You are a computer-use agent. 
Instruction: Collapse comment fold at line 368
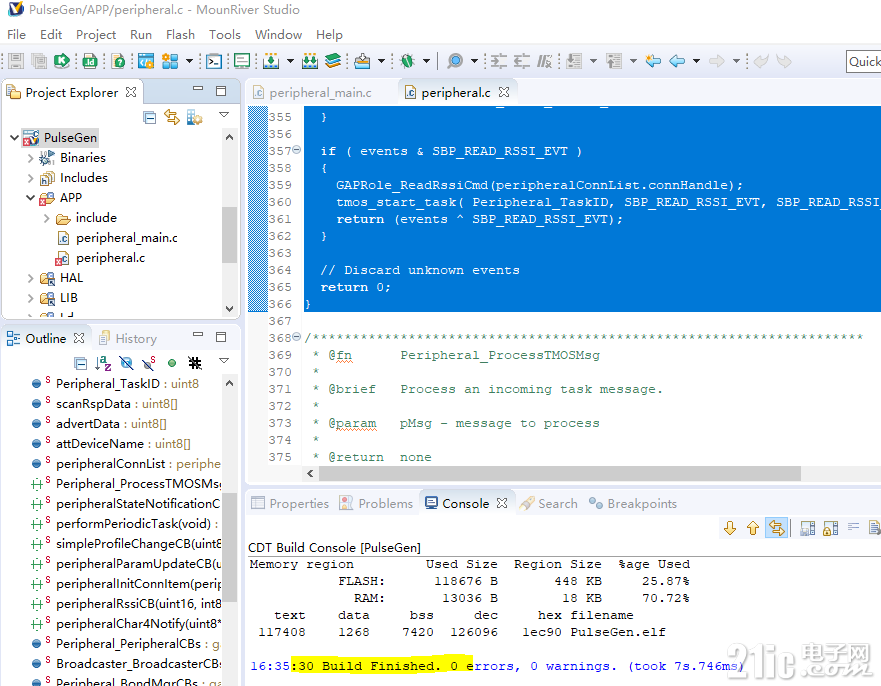coord(296,337)
